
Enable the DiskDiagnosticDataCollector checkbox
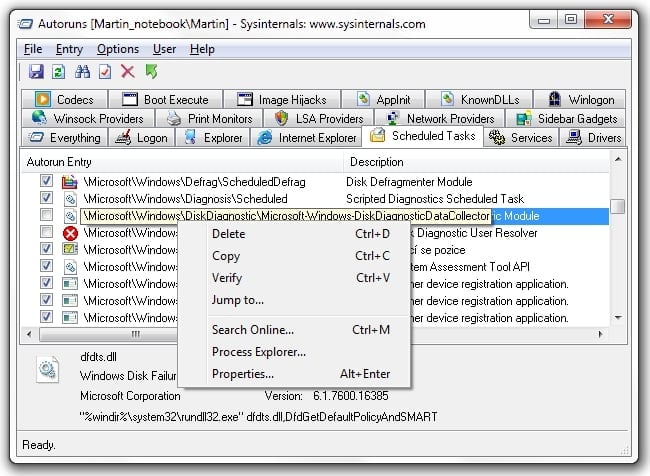point(46,215)
